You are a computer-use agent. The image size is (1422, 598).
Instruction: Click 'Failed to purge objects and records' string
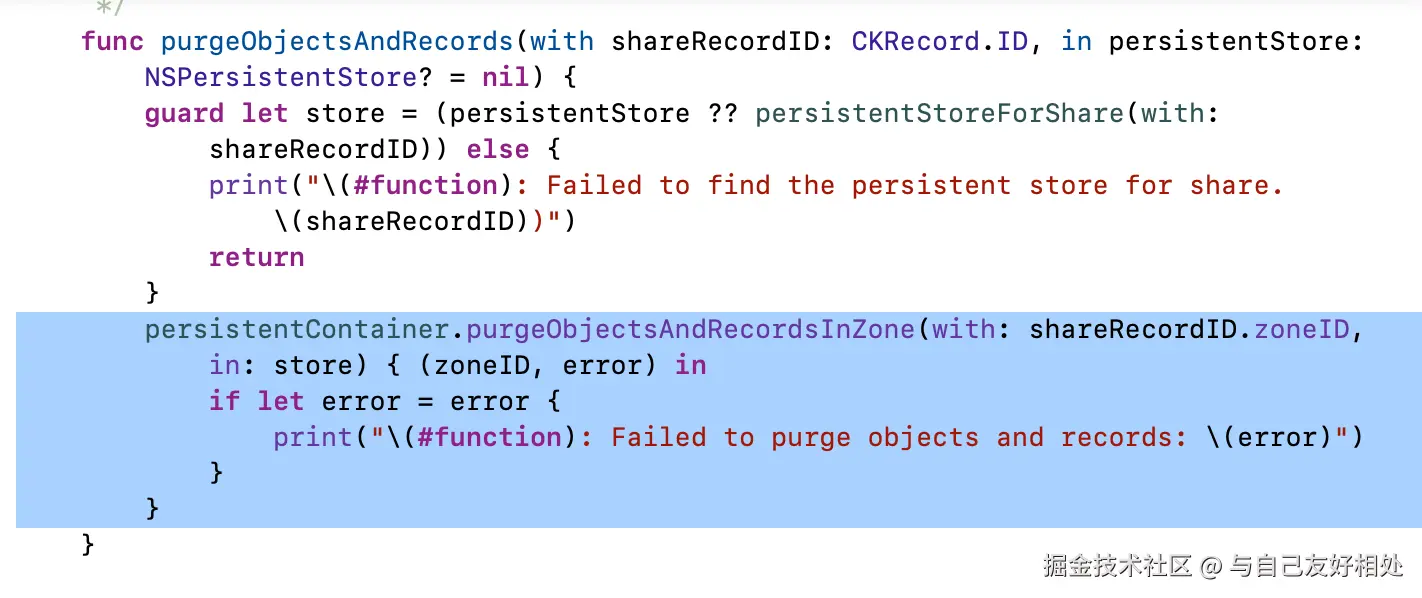[875, 437]
